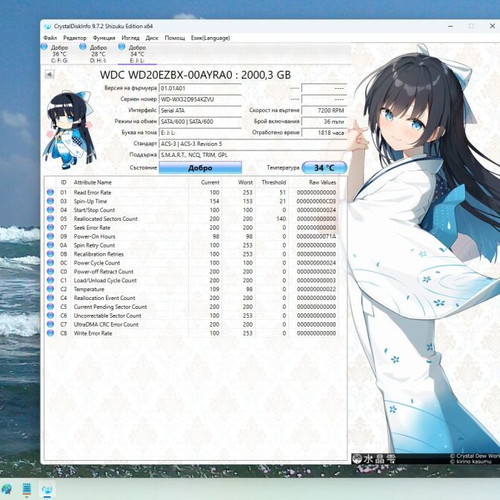This screenshot has width=500, height=500.
Task: Click the chibi Shizuku character image
Action: pyautogui.click(x=71, y=129)
